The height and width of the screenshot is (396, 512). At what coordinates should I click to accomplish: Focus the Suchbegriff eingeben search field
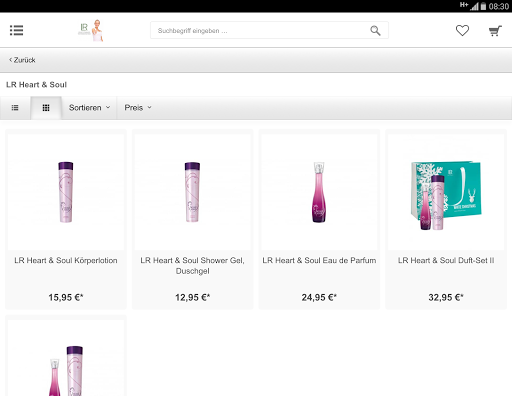260,30
